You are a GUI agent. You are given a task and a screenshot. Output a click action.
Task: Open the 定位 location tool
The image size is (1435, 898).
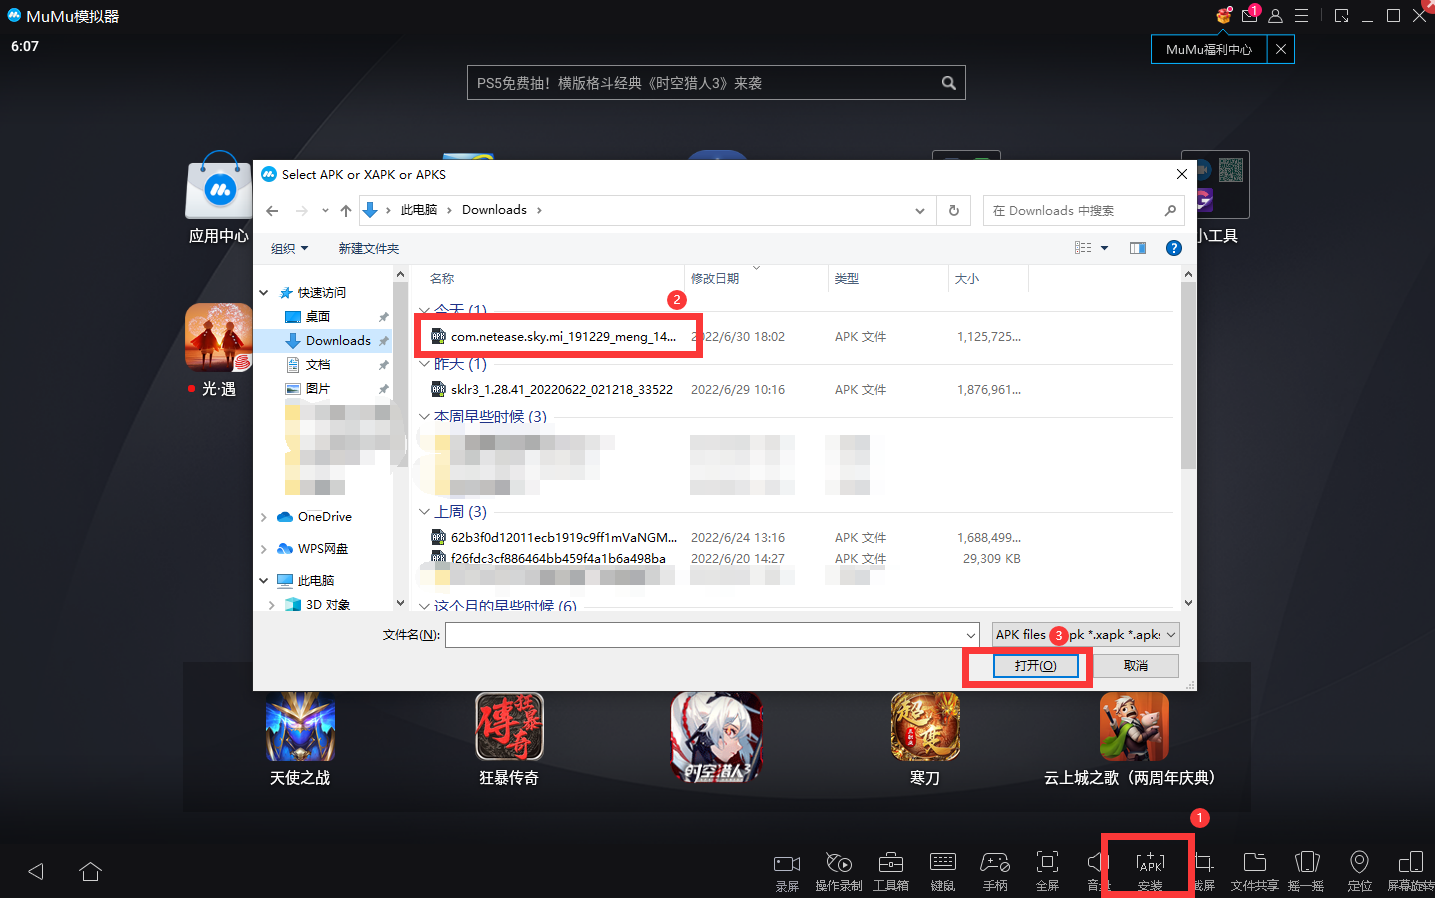[1359, 870]
